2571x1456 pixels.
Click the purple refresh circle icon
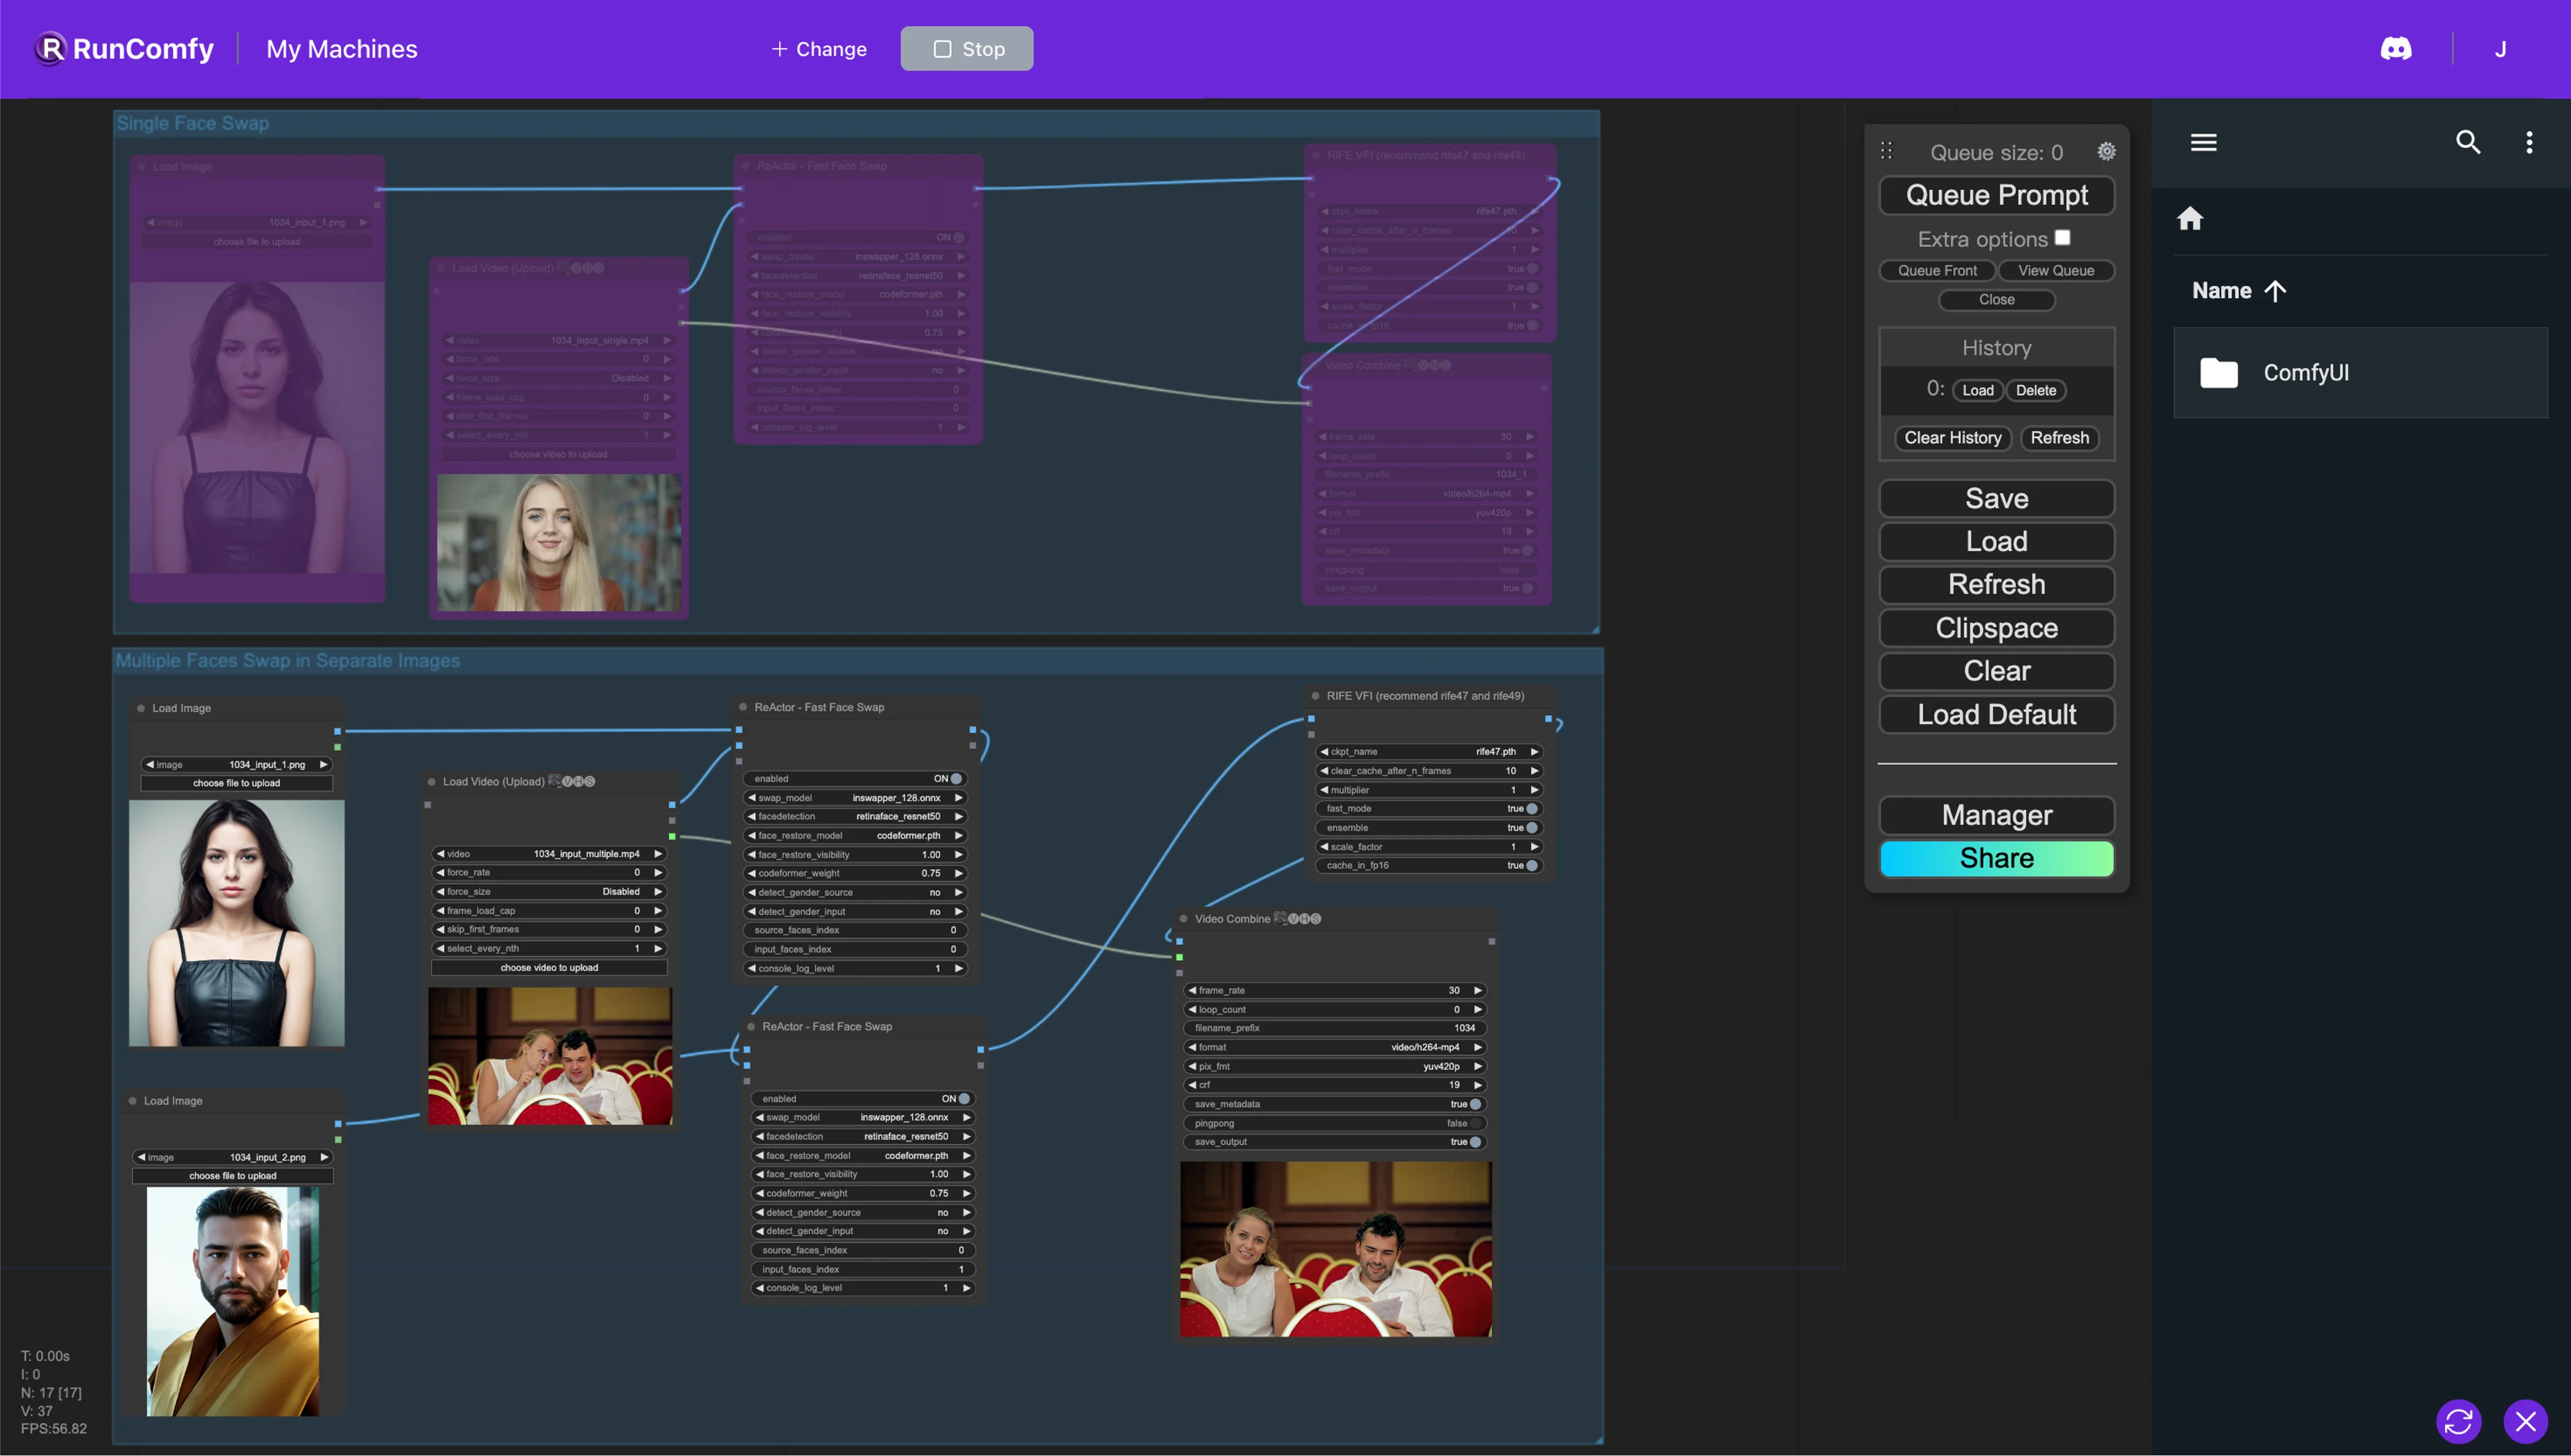[2458, 1421]
